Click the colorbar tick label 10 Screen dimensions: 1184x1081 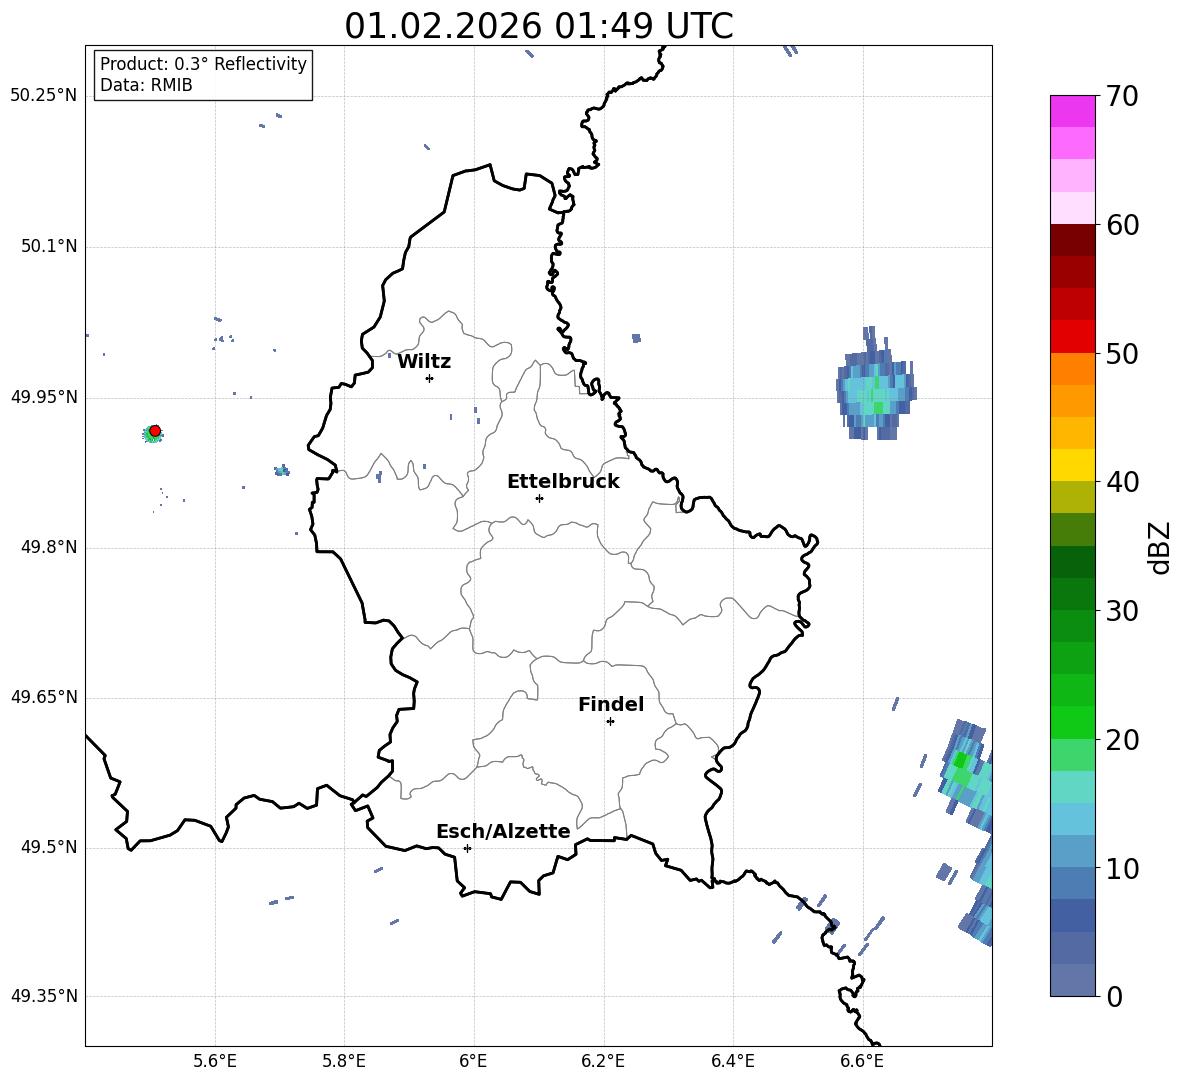pyautogui.click(x=1123, y=869)
